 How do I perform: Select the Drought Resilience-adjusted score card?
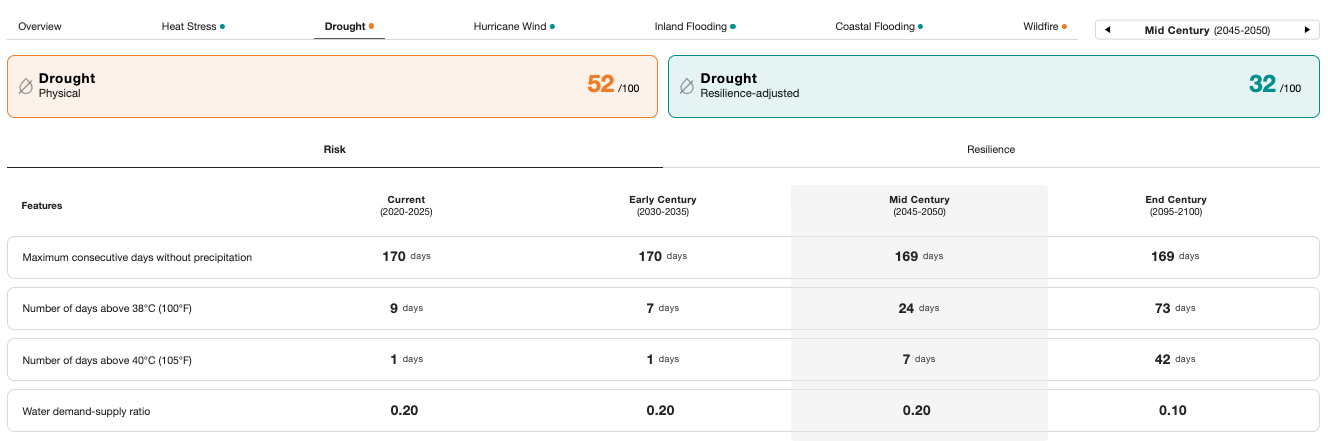click(994, 86)
